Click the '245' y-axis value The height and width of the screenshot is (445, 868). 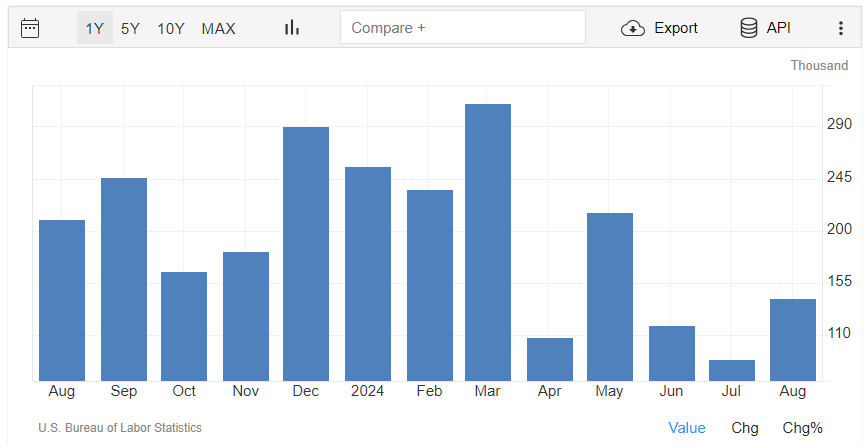pos(839,177)
